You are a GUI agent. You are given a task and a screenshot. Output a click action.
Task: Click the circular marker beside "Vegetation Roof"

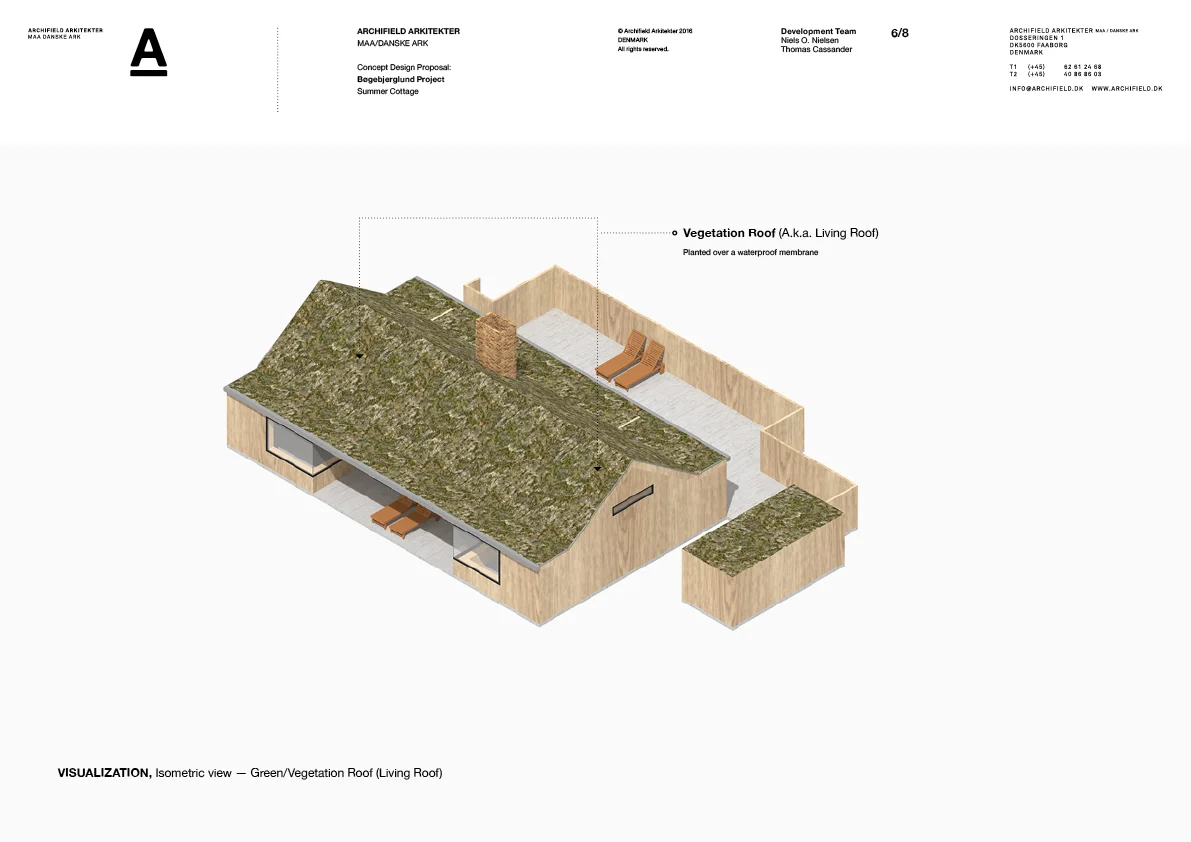[674, 233]
